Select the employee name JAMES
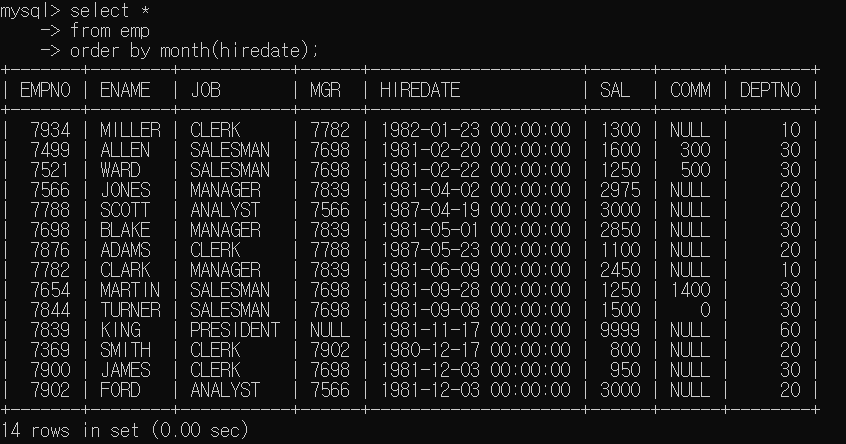 (x=125, y=370)
